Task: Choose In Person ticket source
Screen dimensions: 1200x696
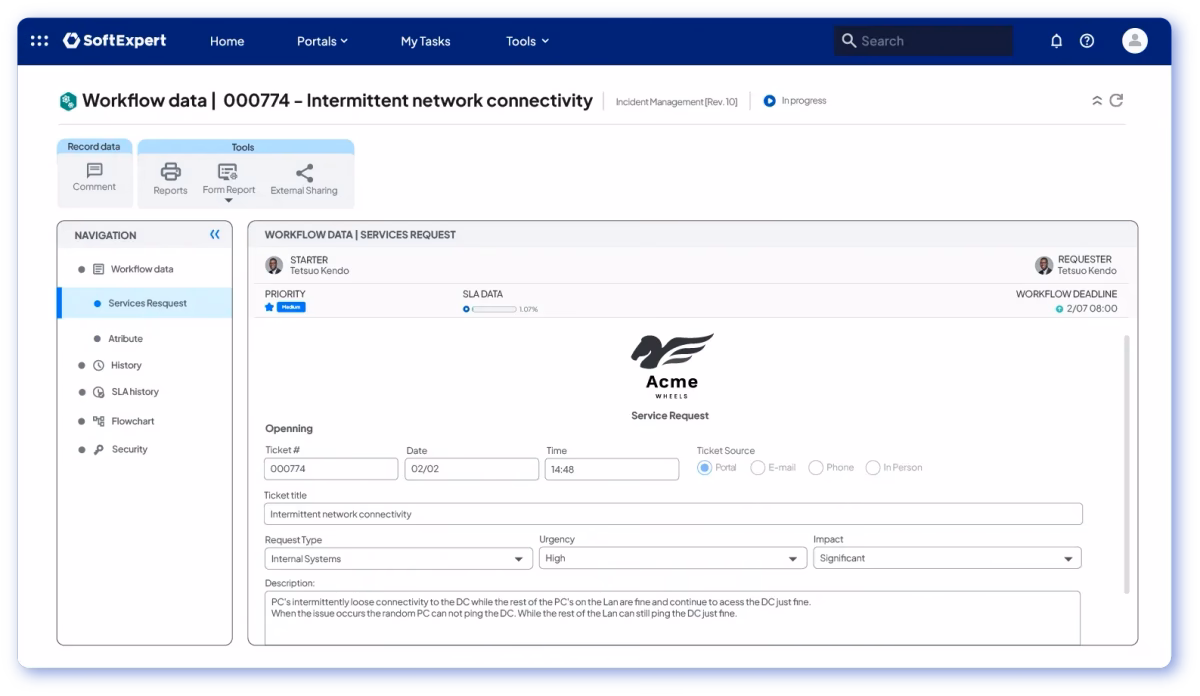Action: (x=873, y=468)
